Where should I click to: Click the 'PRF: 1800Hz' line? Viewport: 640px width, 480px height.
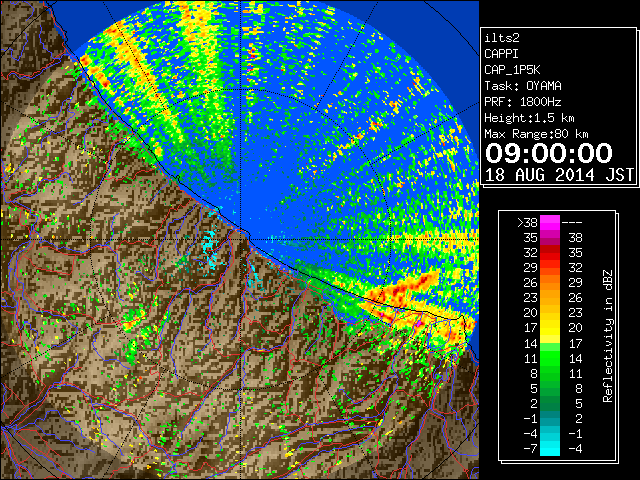(x=523, y=102)
